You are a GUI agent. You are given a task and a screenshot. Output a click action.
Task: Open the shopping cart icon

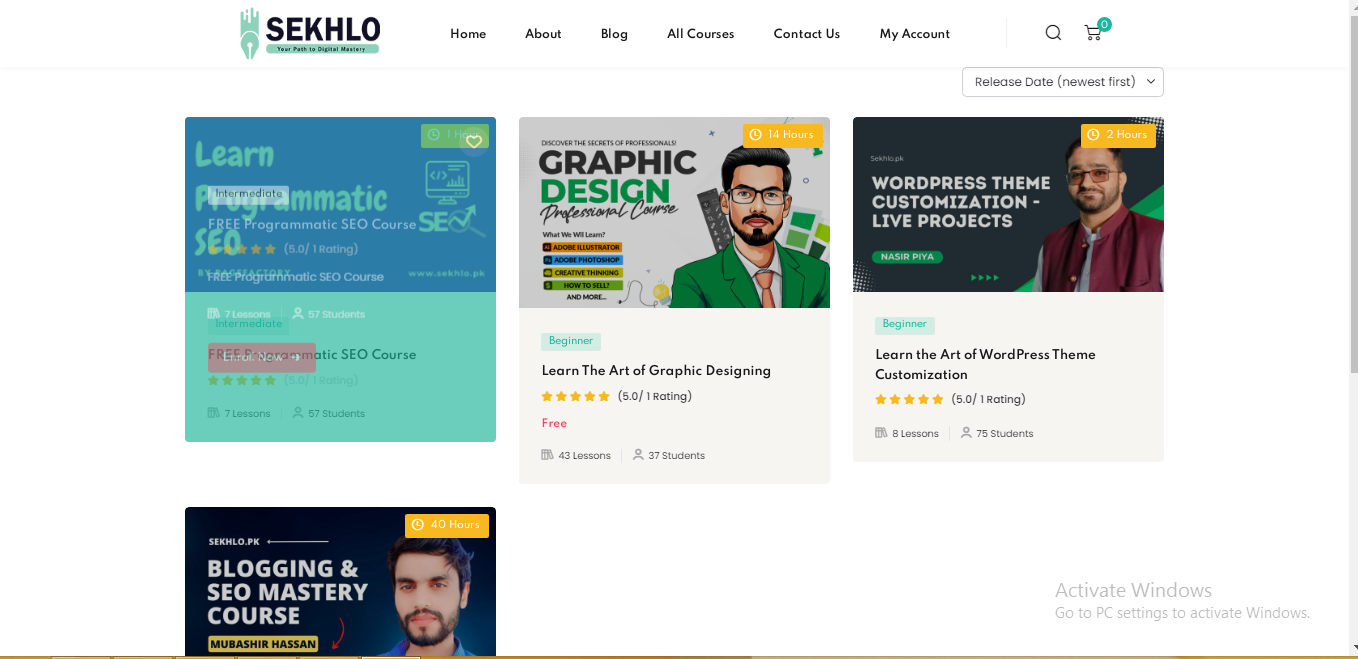pyautogui.click(x=1093, y=33)
